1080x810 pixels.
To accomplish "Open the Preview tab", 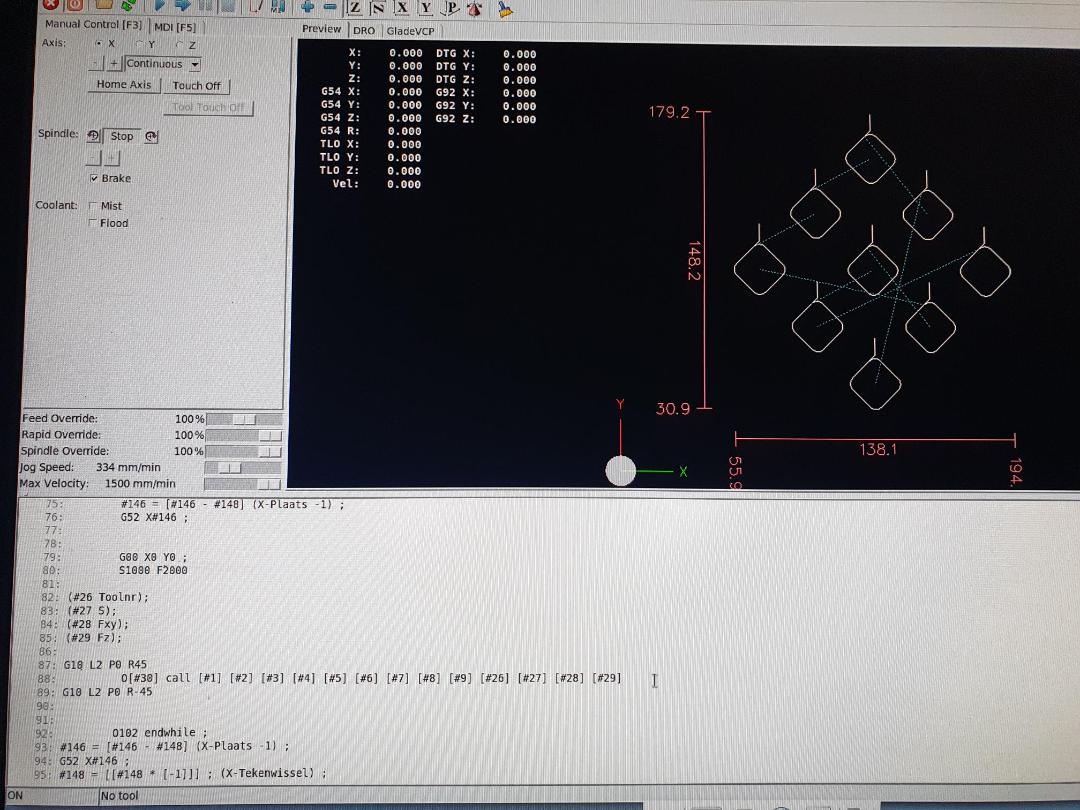I will [x=321, y=29].
